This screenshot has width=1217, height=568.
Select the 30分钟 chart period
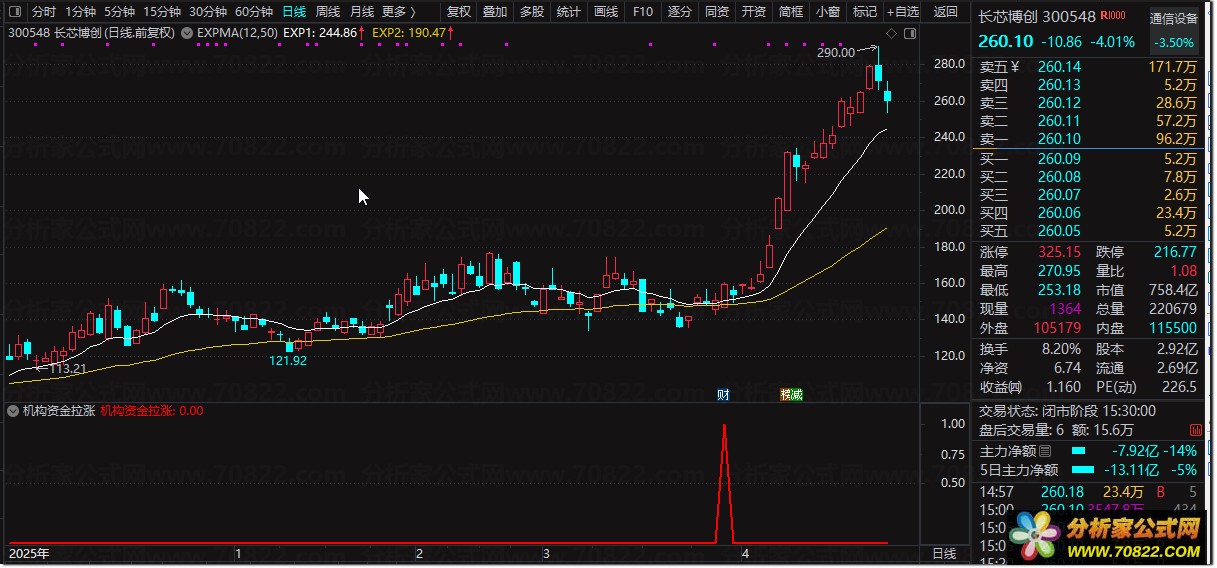coord(208,12)
